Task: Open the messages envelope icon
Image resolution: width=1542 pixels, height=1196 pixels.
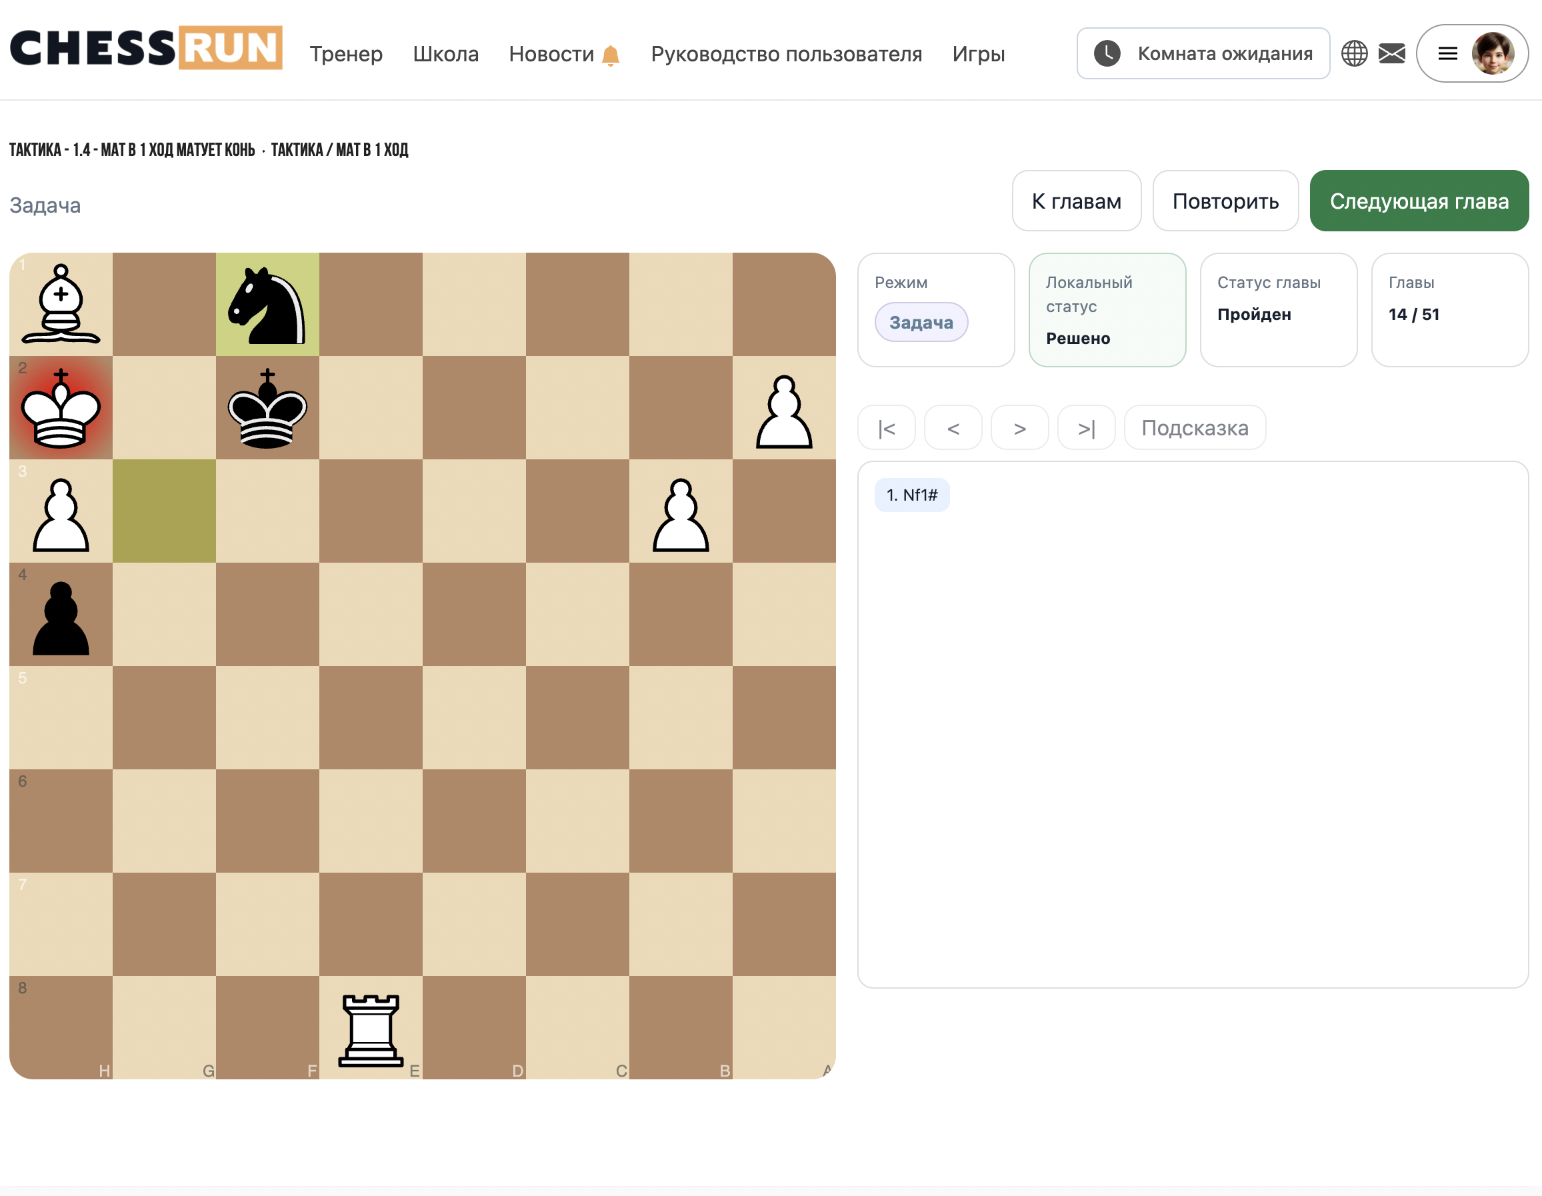Action: [1392, 53]
